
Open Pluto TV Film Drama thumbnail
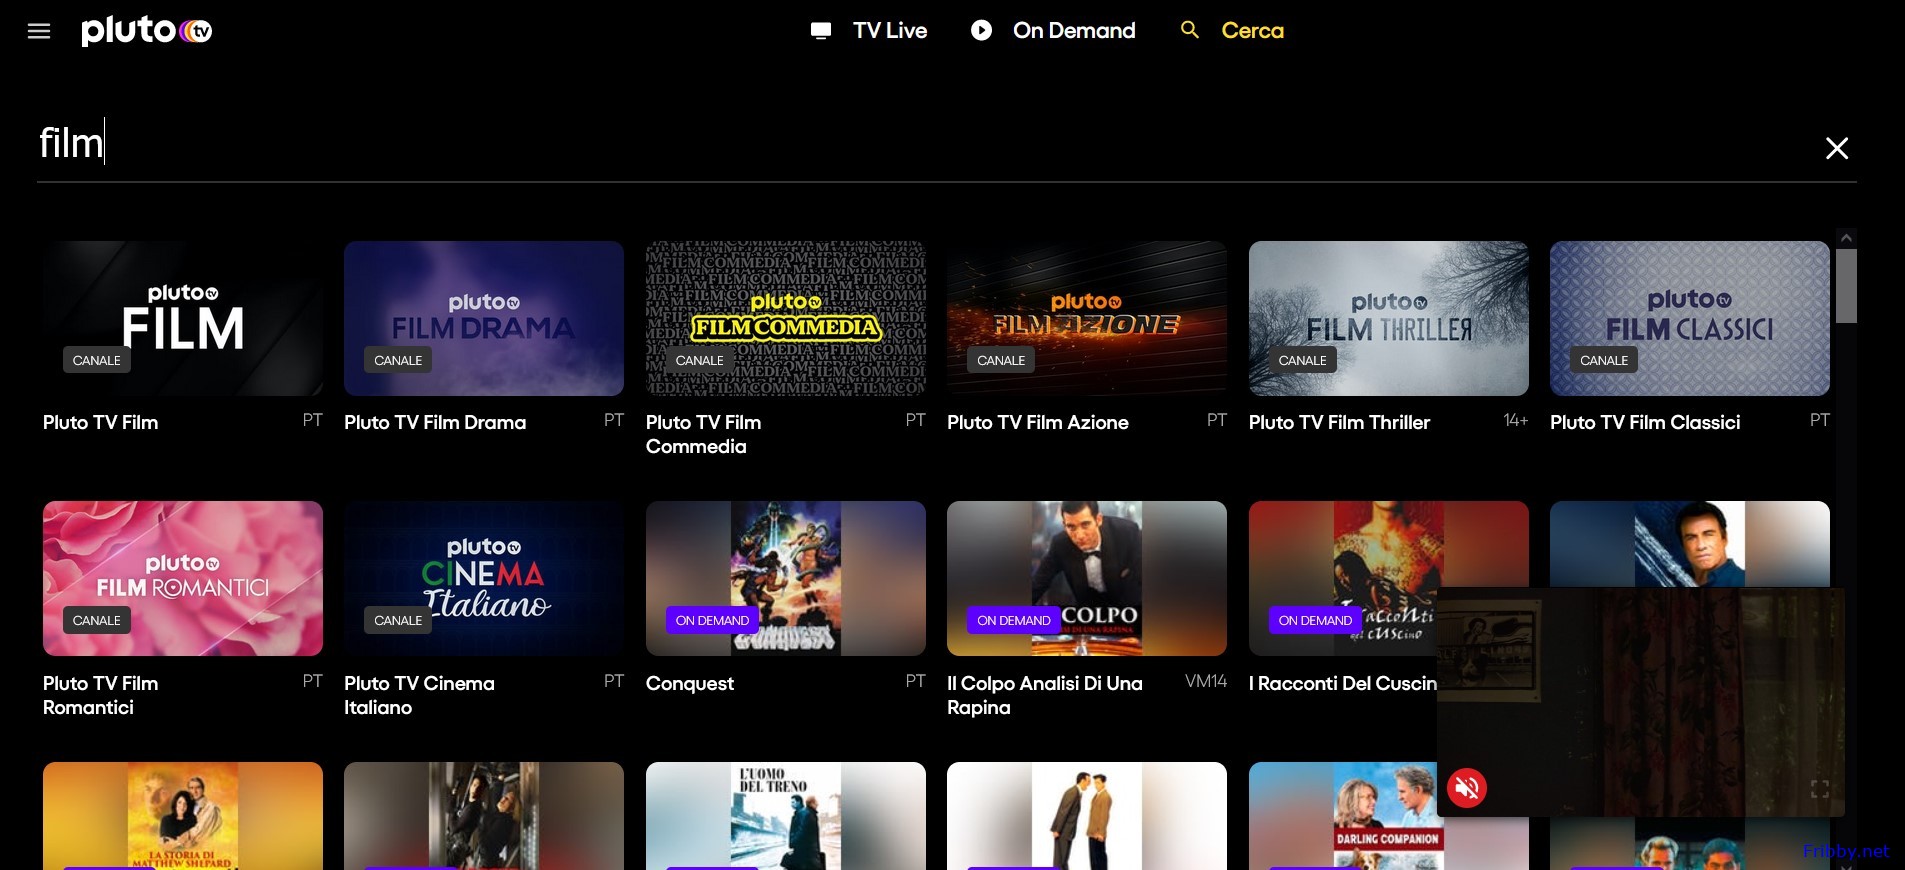[x=484, y=318]
